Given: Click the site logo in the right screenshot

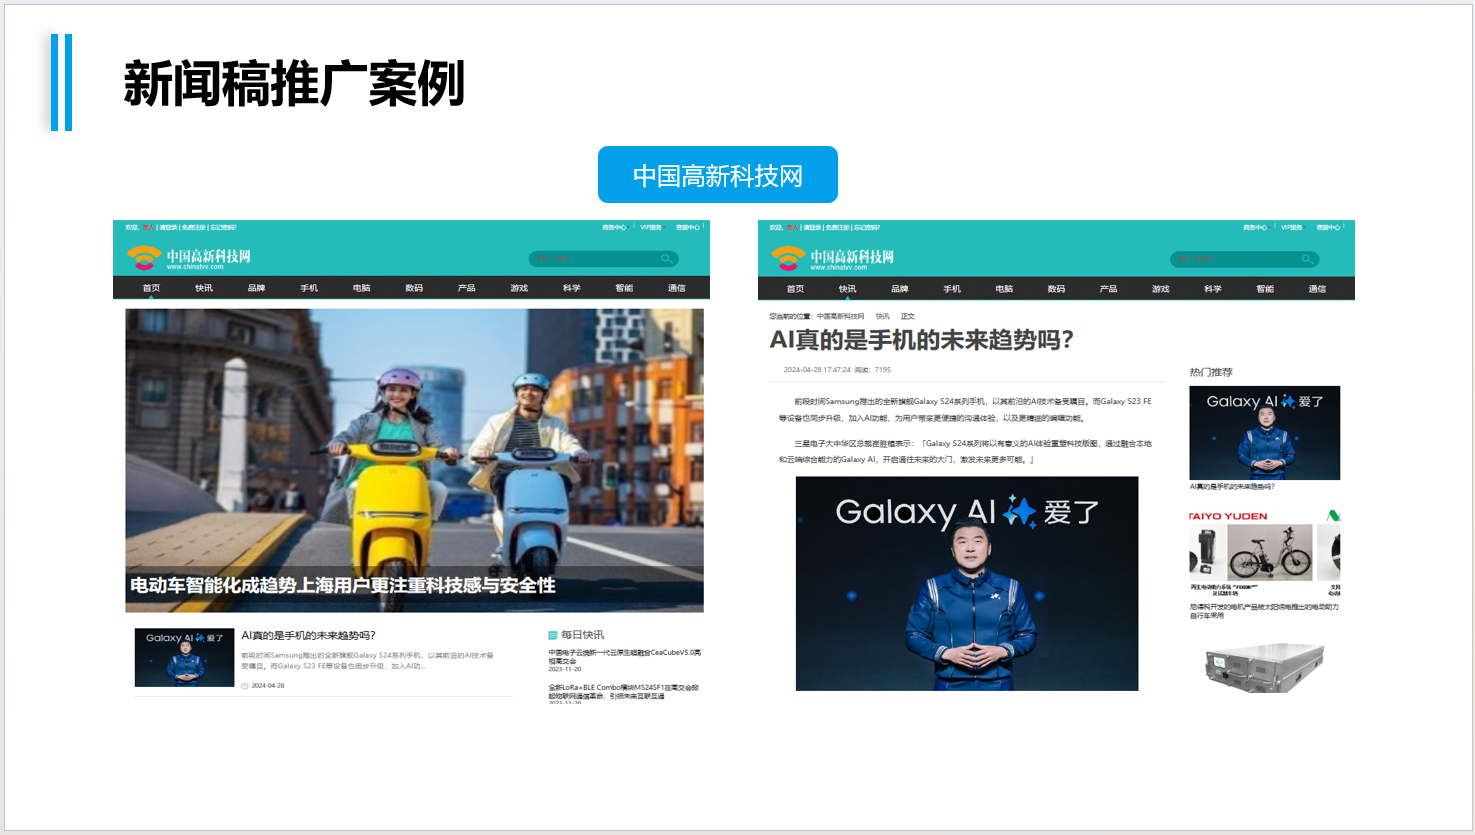Looking at the screenshot, I should [x=833, y=258].
